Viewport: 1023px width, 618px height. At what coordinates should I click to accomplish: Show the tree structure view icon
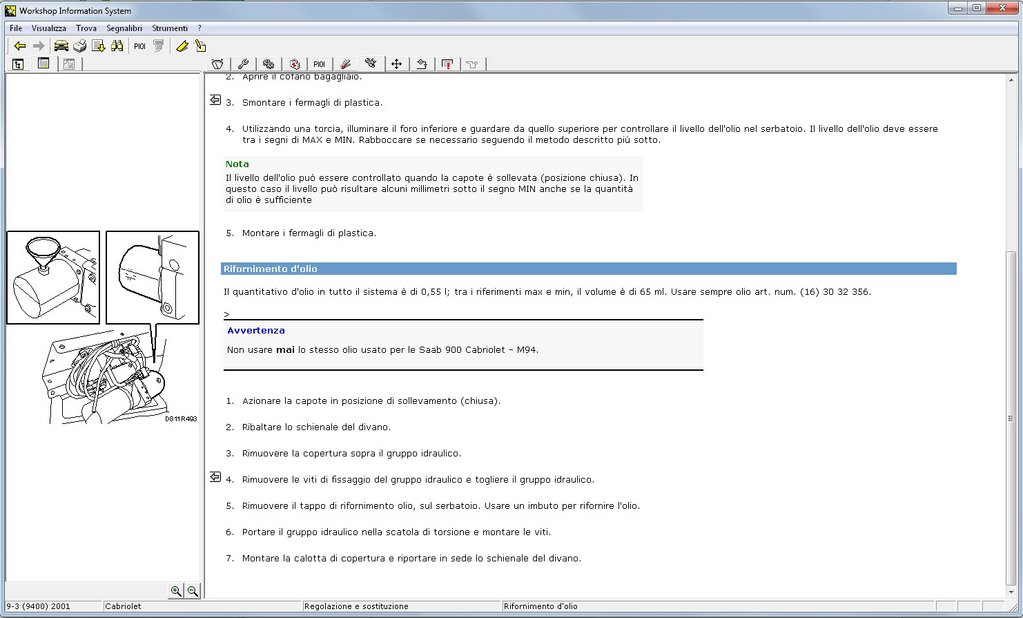point(18,64)
